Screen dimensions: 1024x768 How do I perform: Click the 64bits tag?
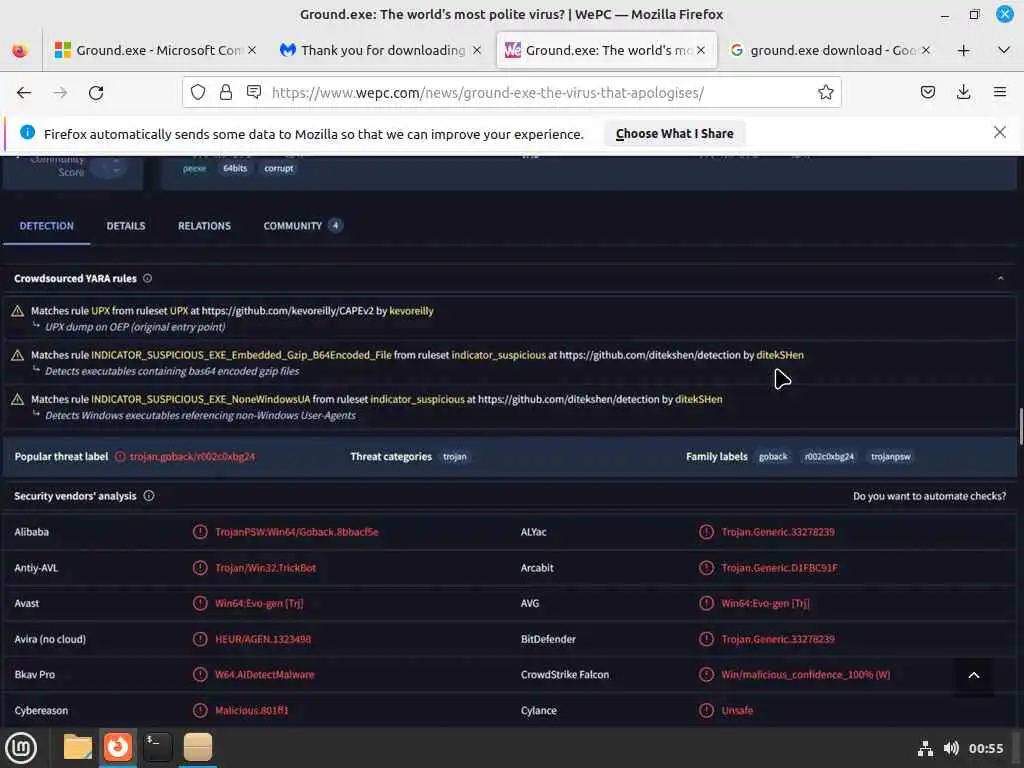pos(235,168)
